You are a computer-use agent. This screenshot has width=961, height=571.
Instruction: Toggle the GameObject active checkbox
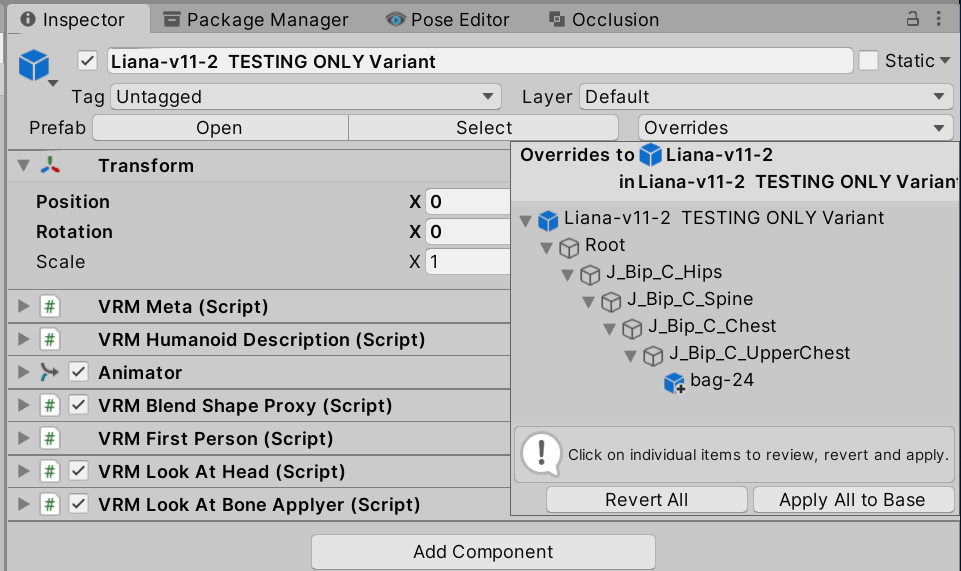pyautogui.click(x=88, y=61)
